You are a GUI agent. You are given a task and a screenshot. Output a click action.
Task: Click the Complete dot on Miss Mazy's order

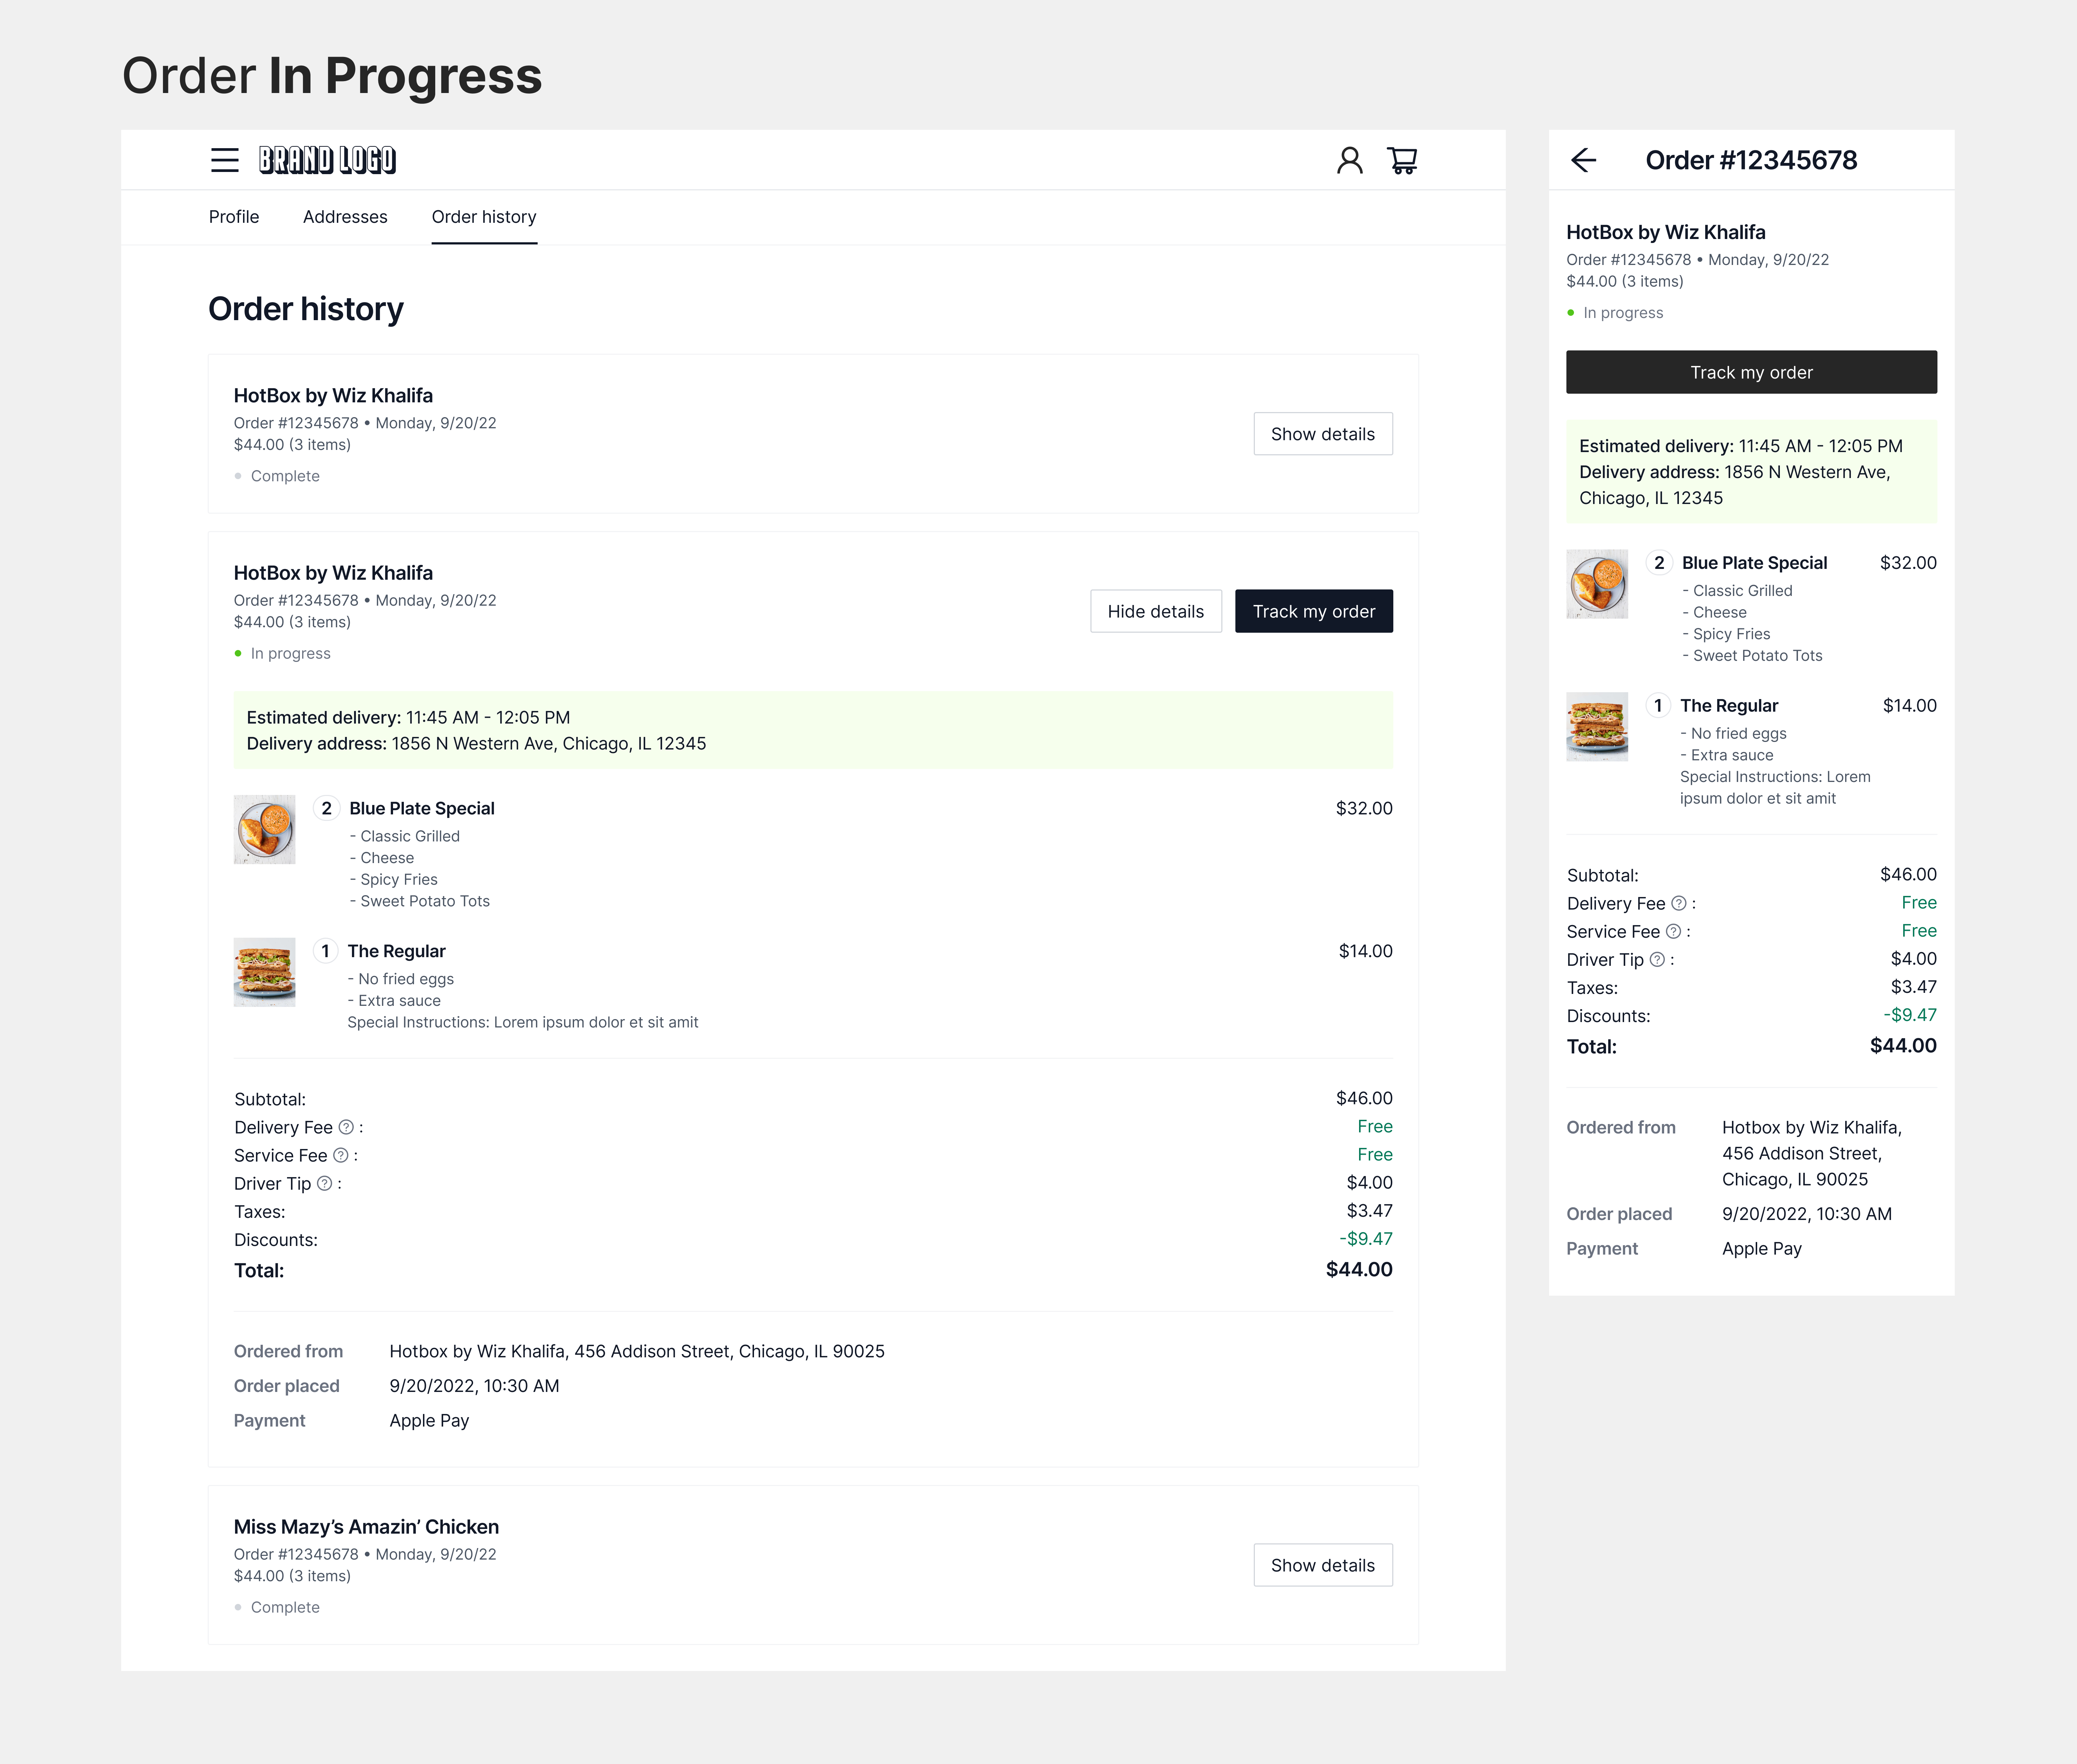(x=238, y=1607)
